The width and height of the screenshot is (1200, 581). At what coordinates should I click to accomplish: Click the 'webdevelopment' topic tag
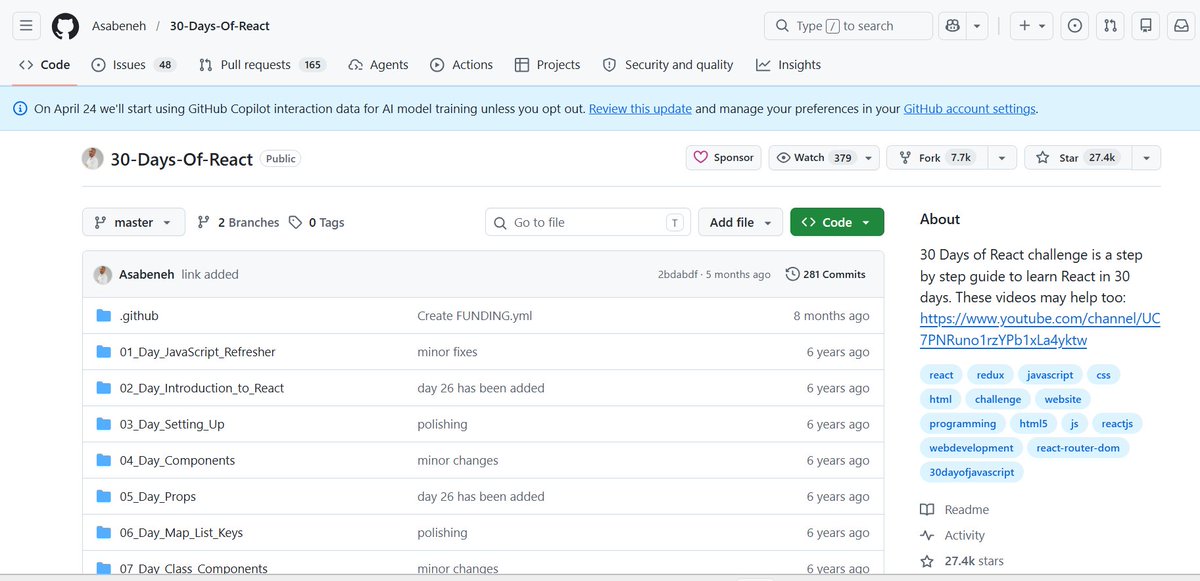pos(971,448)
